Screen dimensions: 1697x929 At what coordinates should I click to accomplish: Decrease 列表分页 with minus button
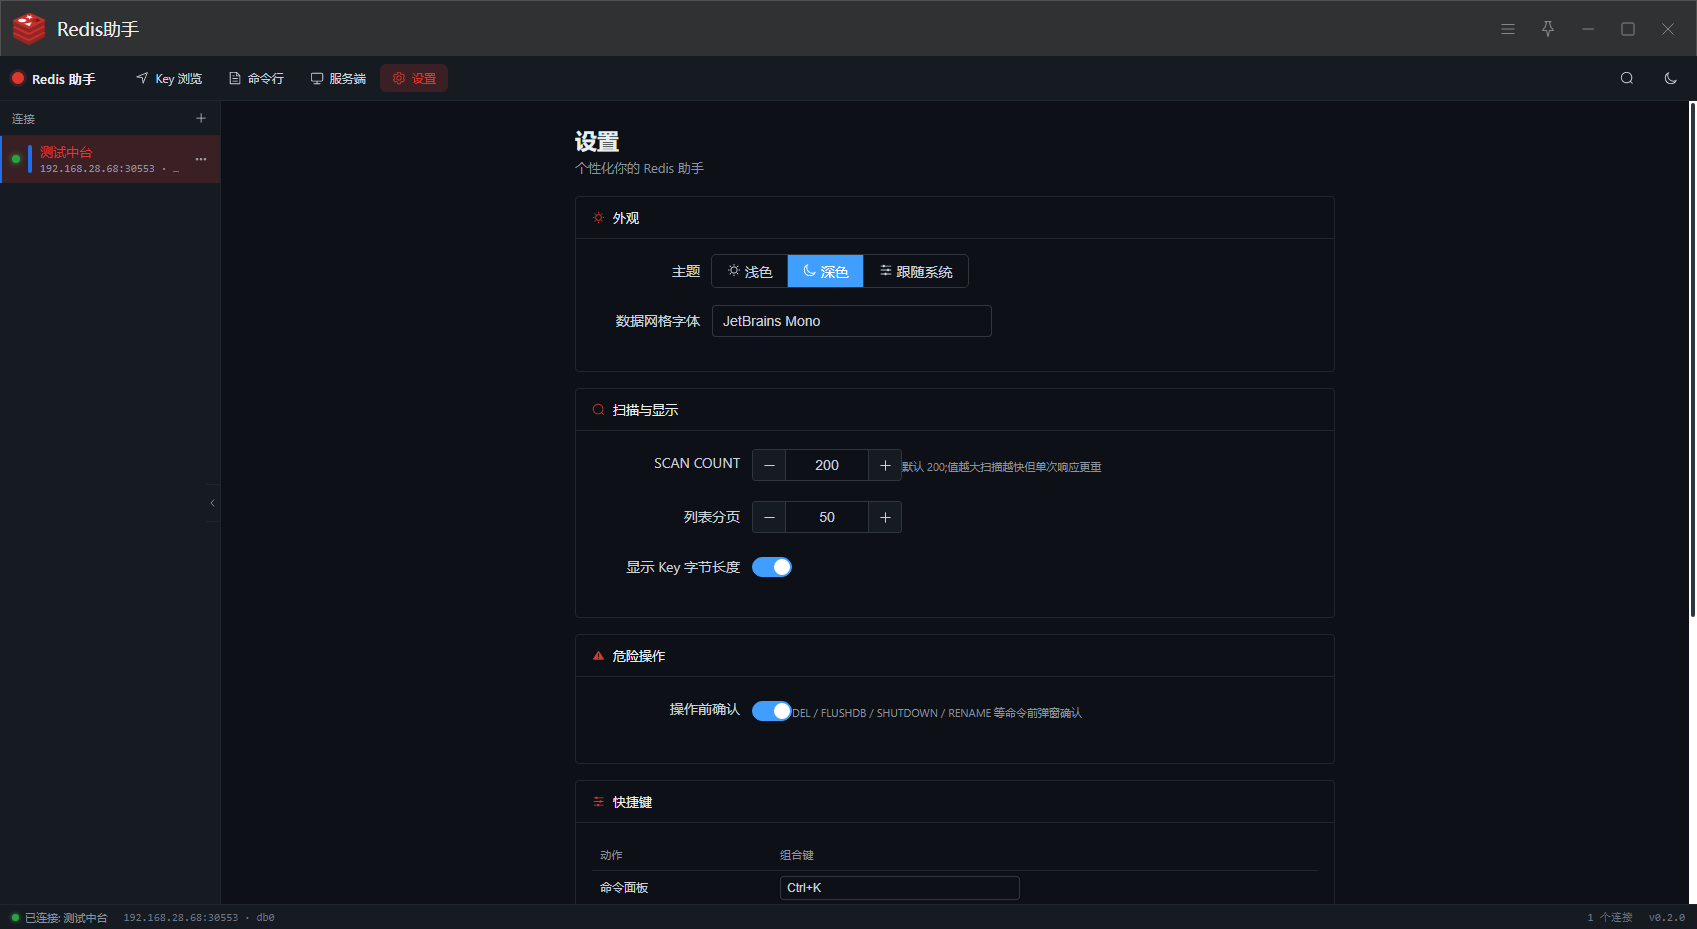pyautogui.click(x=769, y=517)
